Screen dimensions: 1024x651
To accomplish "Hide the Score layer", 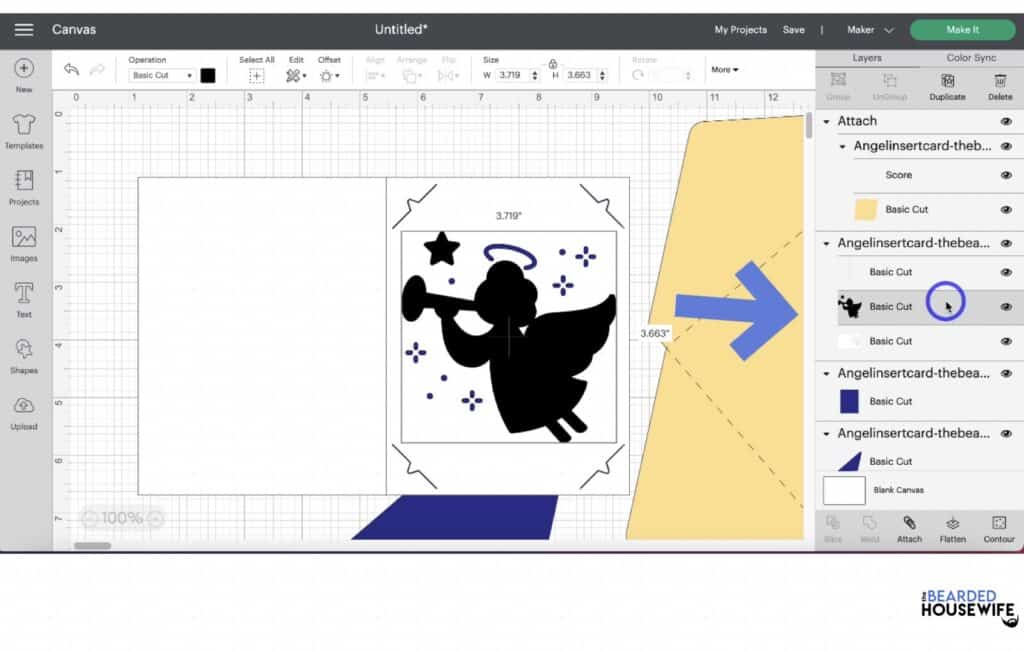I will coord(1007,175).
